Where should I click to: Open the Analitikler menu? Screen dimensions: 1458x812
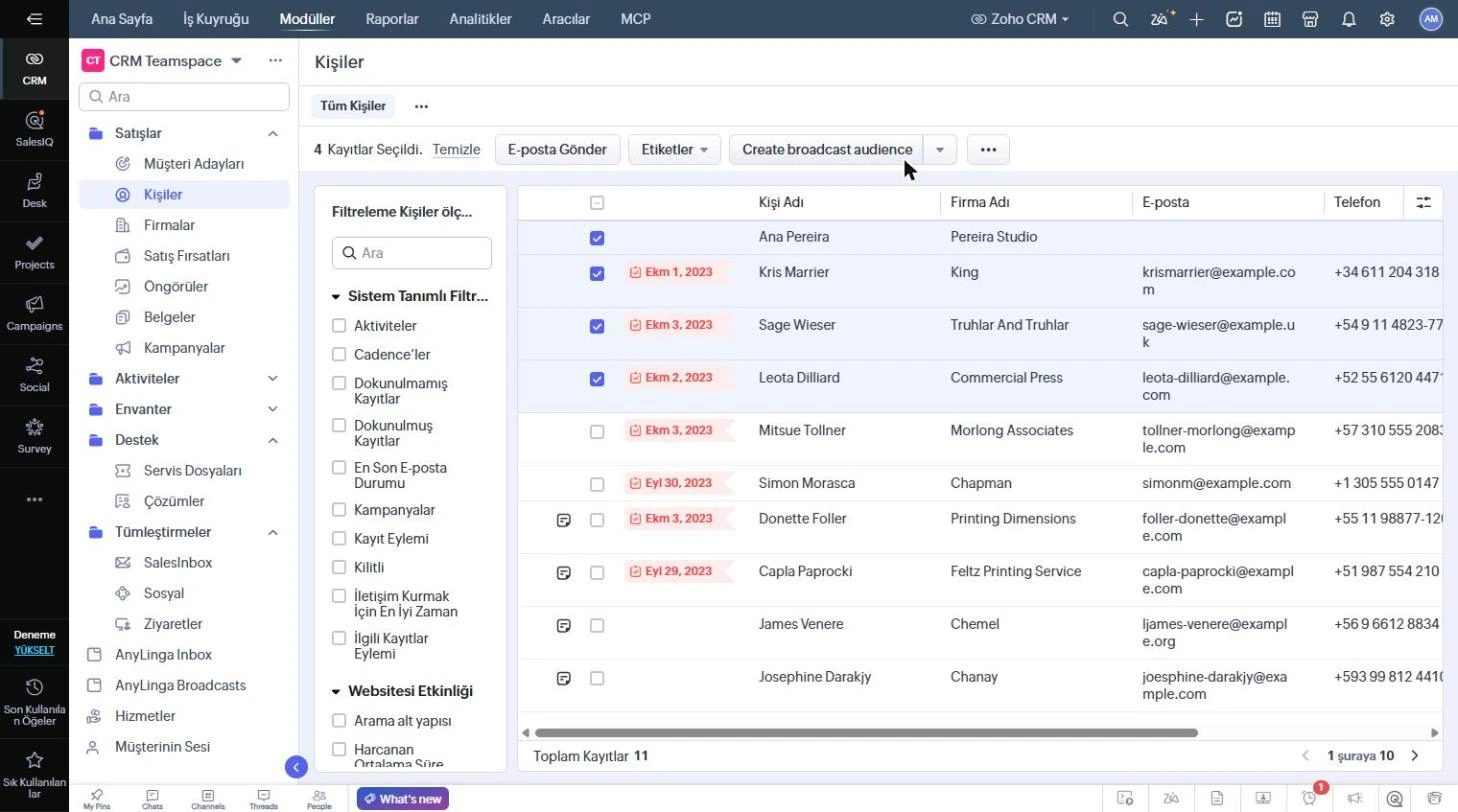tap(480, 19)
